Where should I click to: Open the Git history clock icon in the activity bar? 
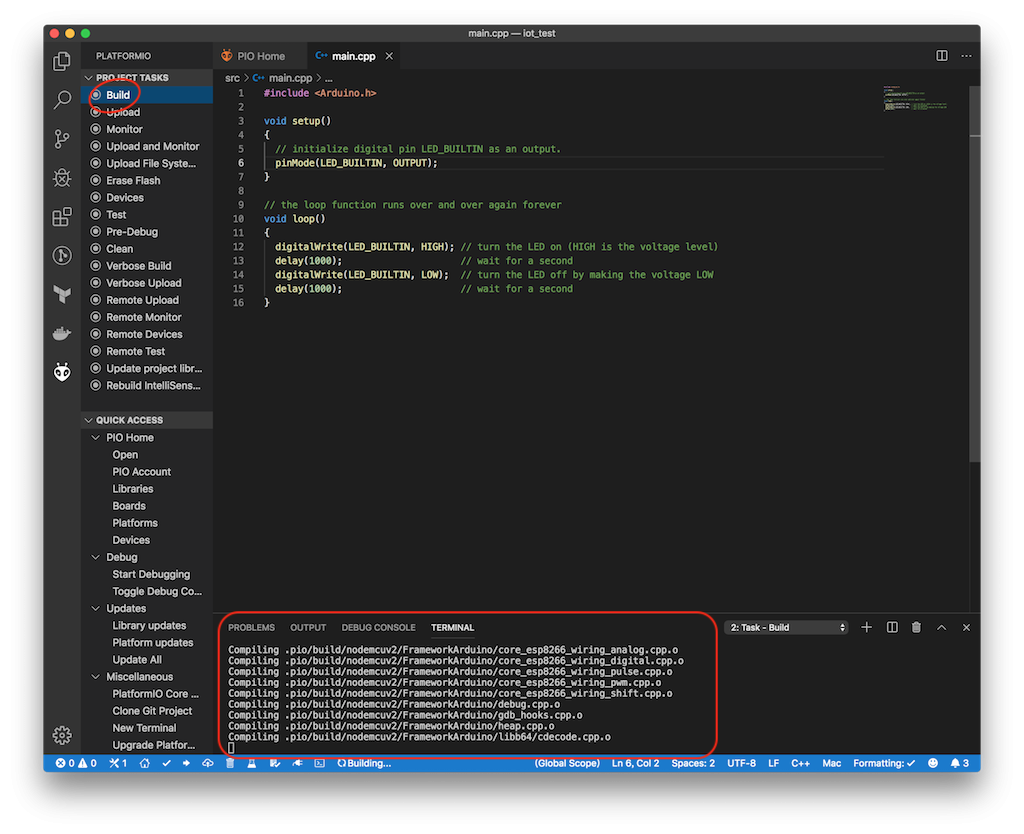62,255
